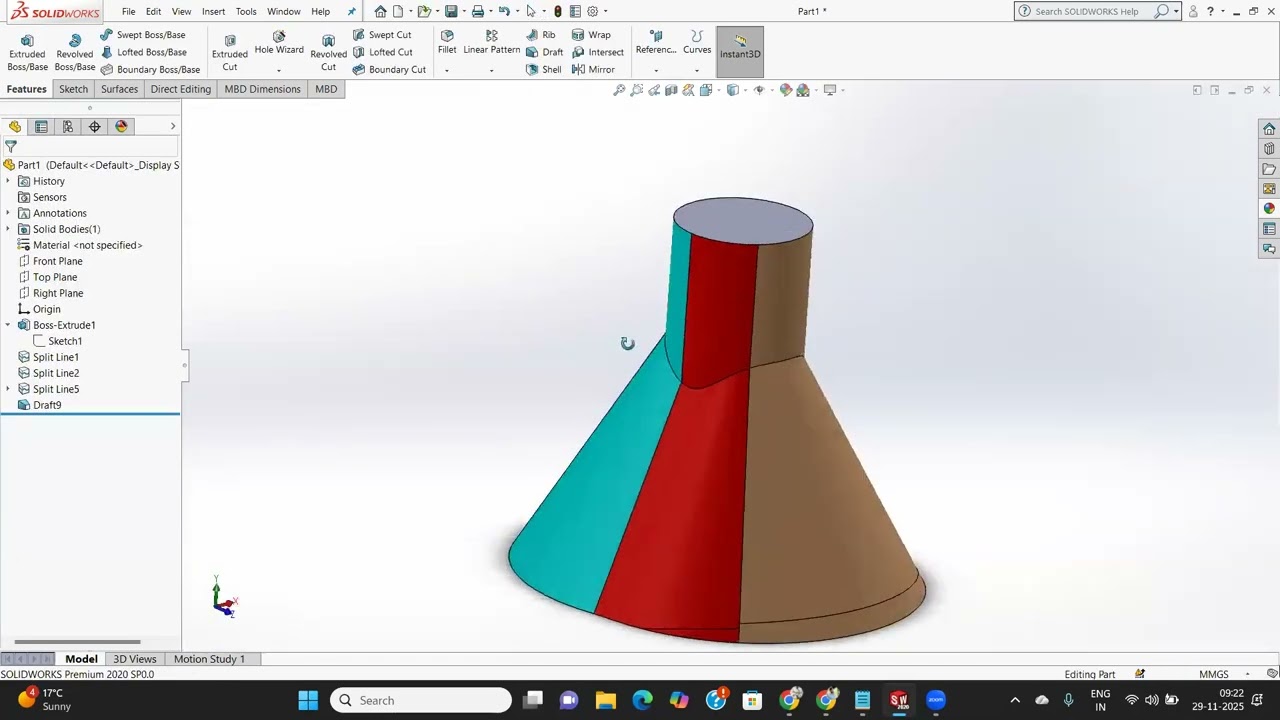Viewport: 1280px width, 720px height.
Task: Select Split Line1 in the feature tree
Action: coord(48,357)
